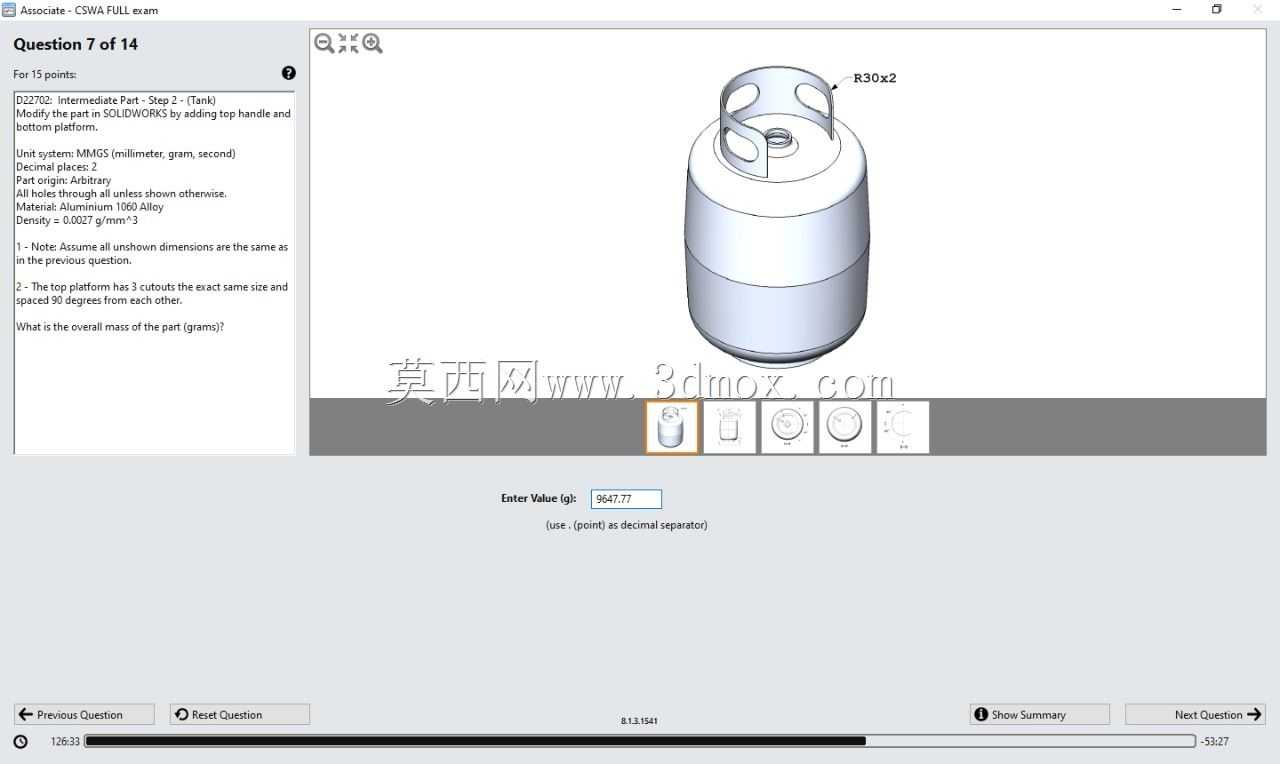1280x764 pixels.
Task: Select the third drawing thumbnail
Action: click(787, 427)
